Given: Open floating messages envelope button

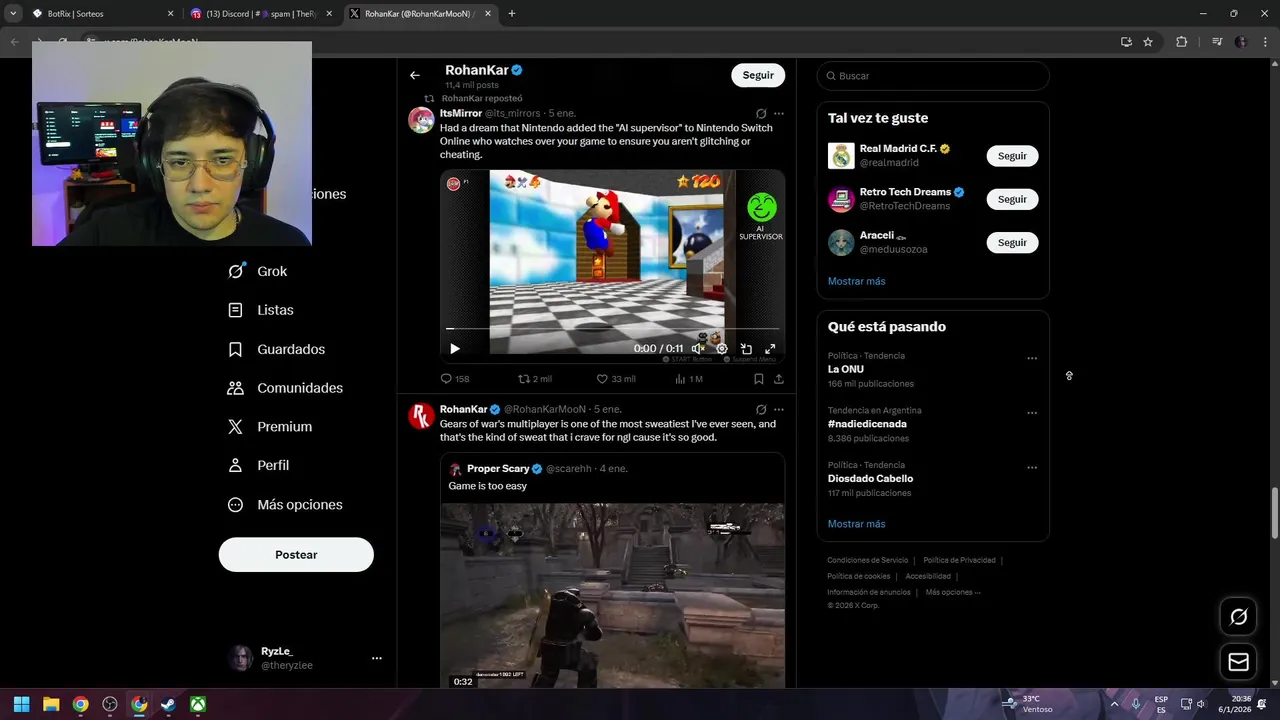Looking at the screenshot, I should [x=1238, y=662].
